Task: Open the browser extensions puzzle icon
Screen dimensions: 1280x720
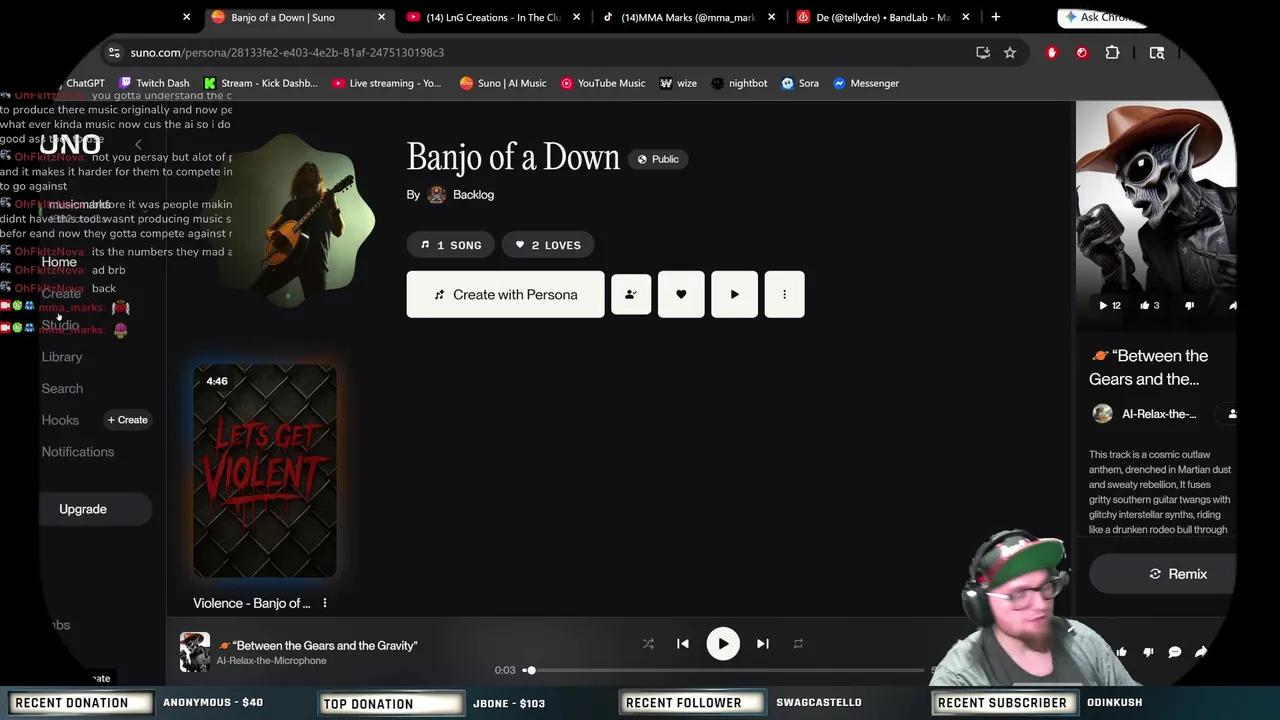Action: 1112,53
